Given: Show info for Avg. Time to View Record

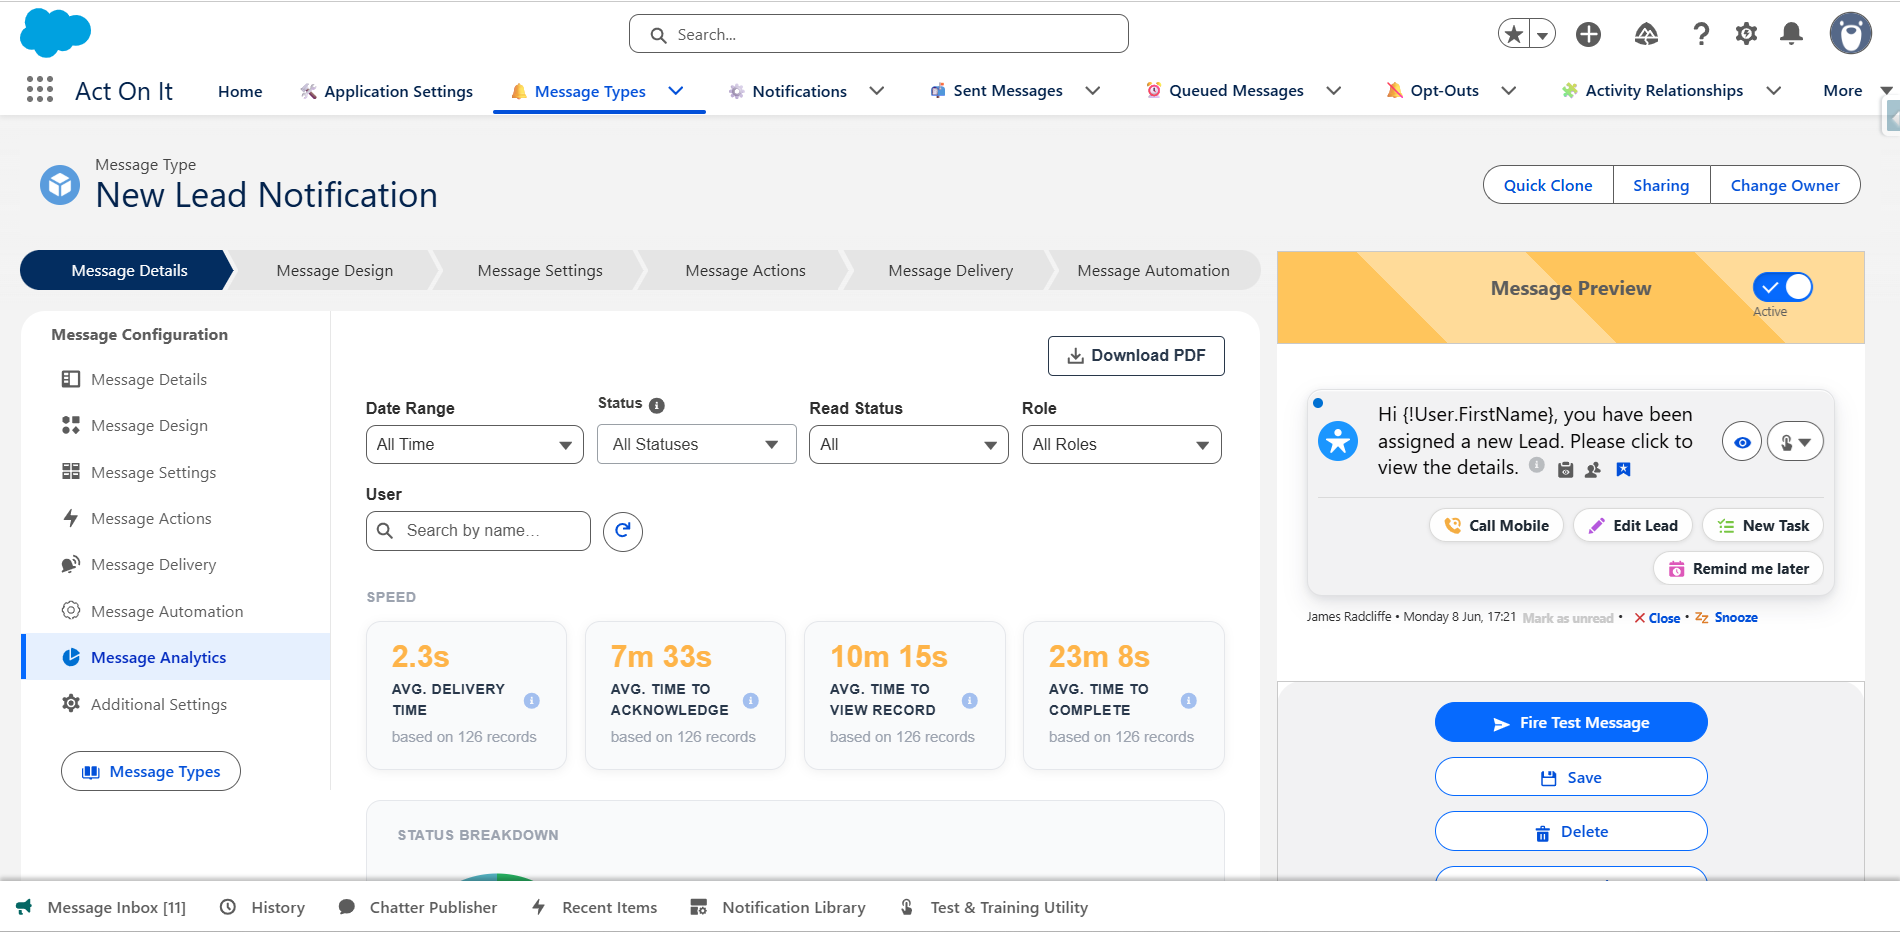Looking at the screenshot, I should pyautogui.click(x=970, y=700).
